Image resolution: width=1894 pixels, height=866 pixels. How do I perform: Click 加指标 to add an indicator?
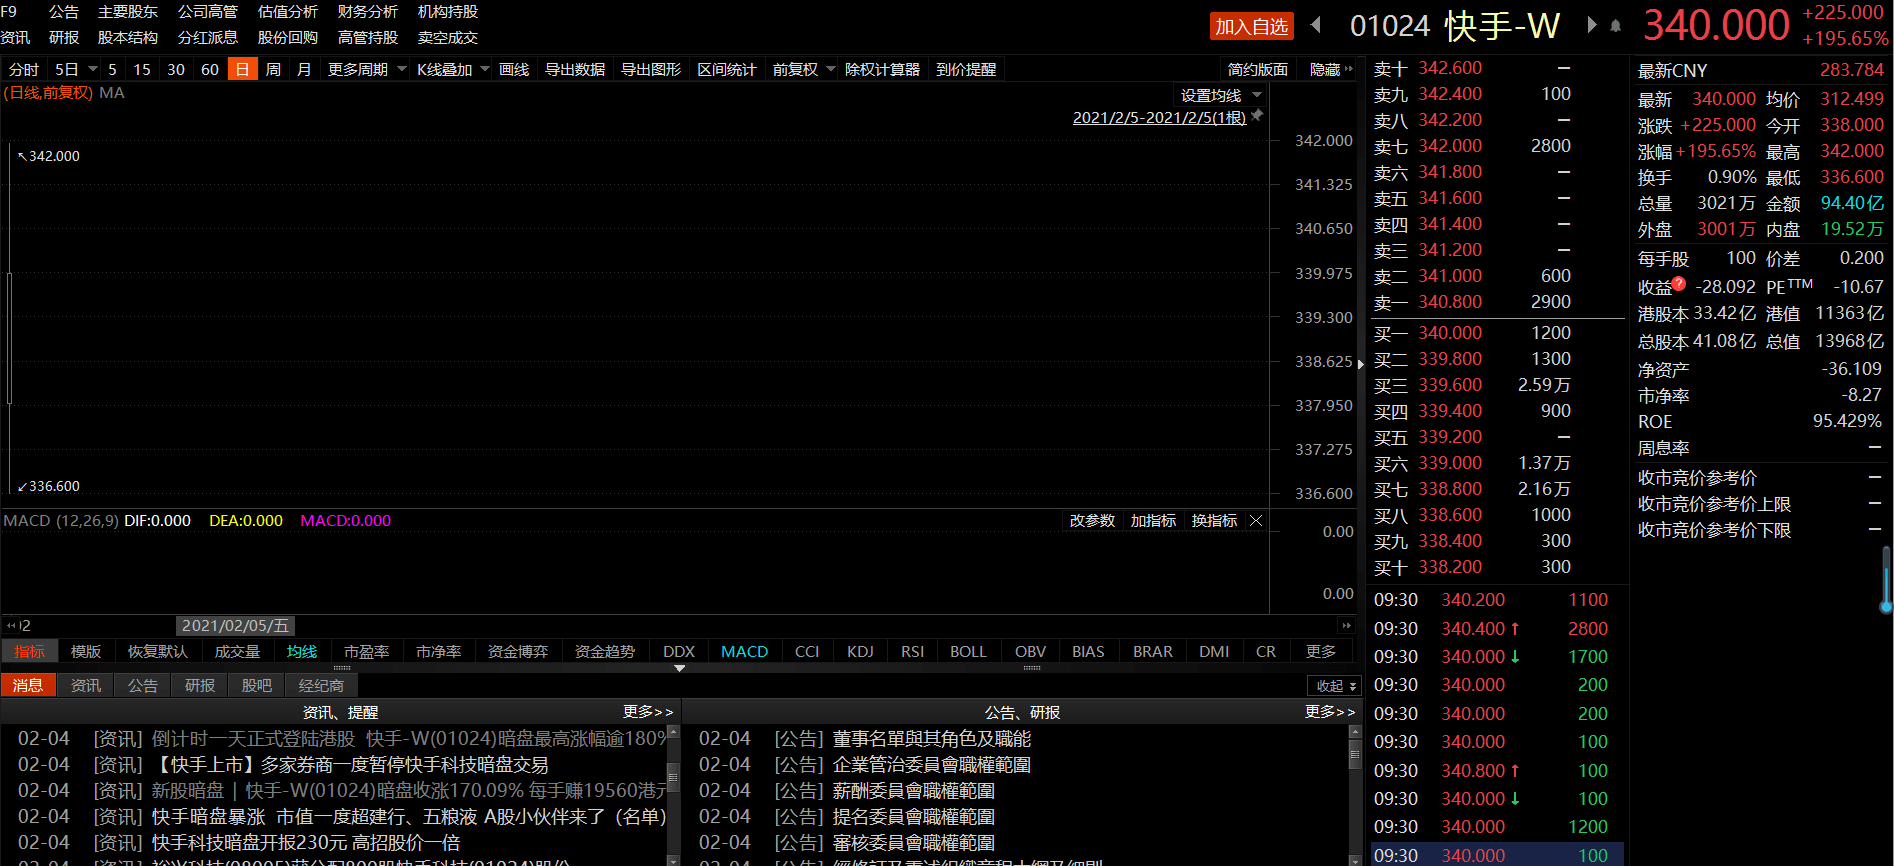coord(1153,521)
